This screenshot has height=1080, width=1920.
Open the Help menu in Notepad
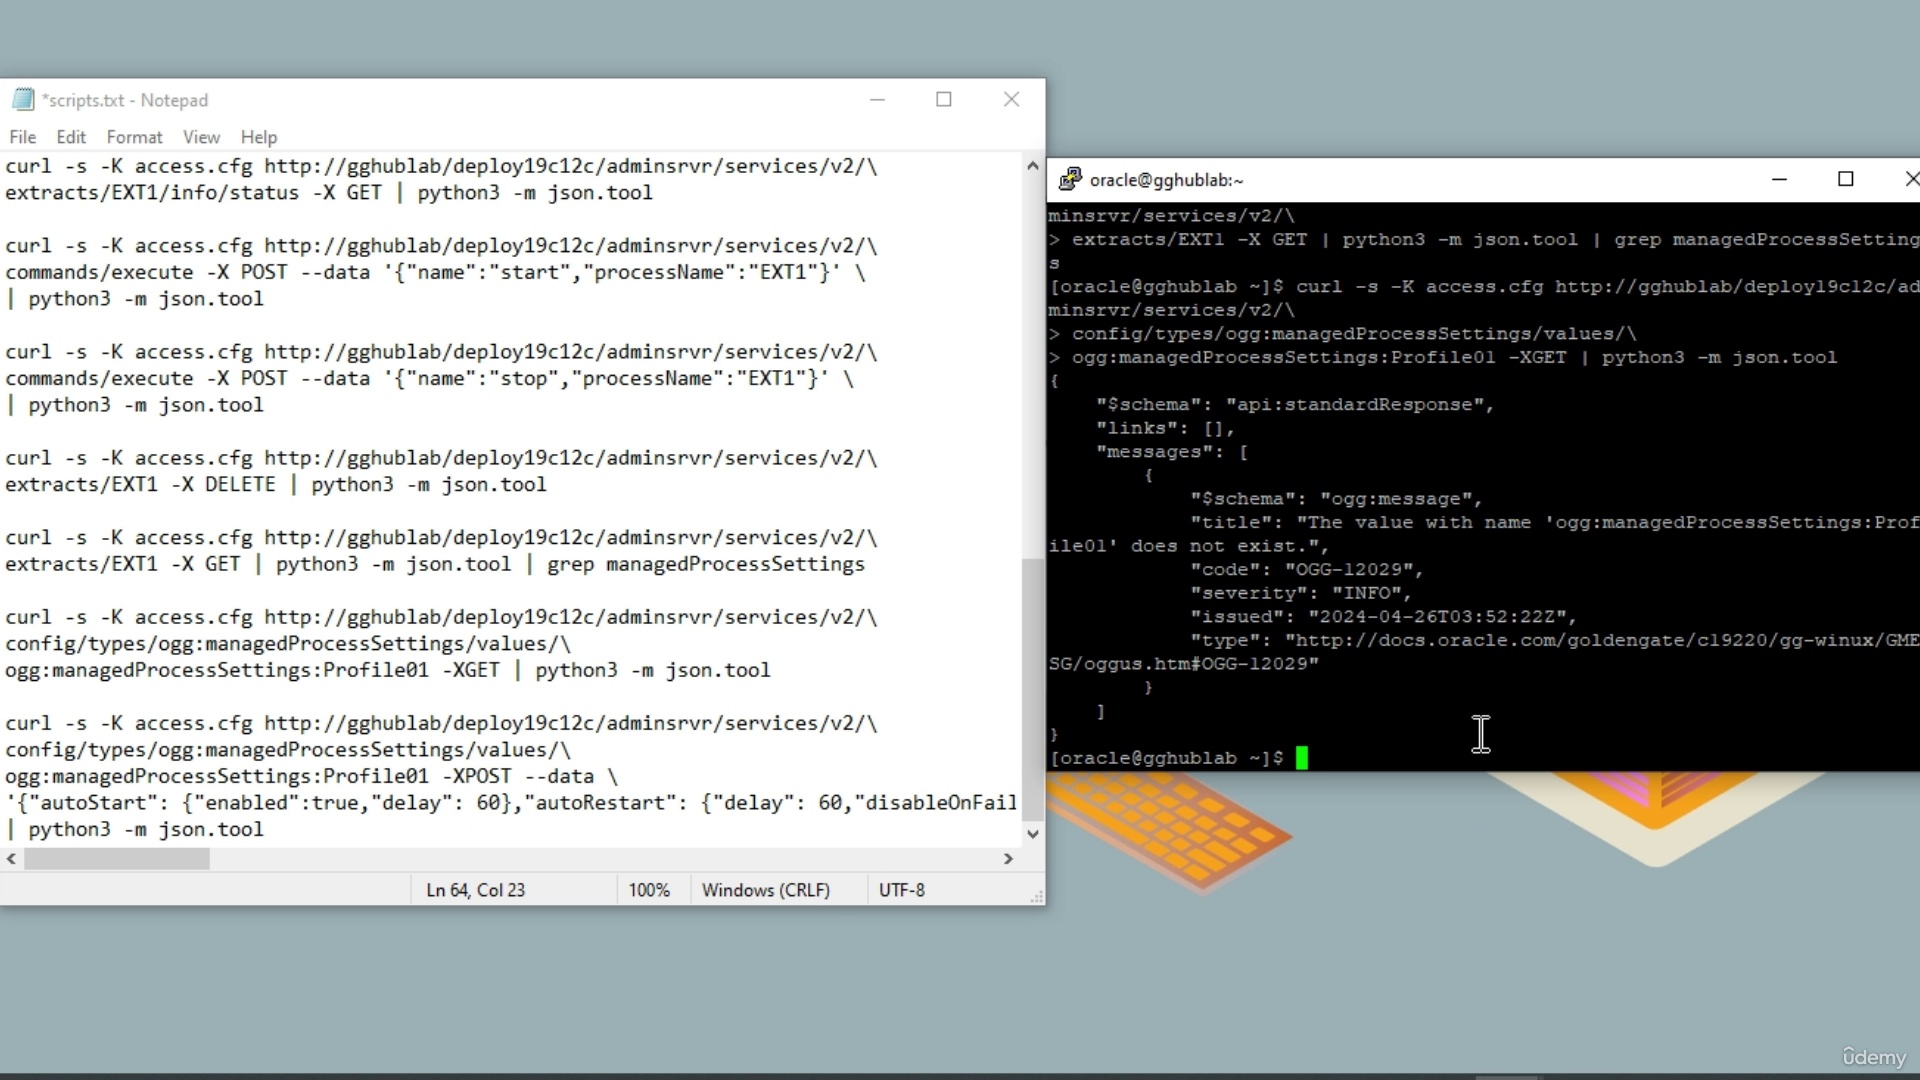pos(258,137)
